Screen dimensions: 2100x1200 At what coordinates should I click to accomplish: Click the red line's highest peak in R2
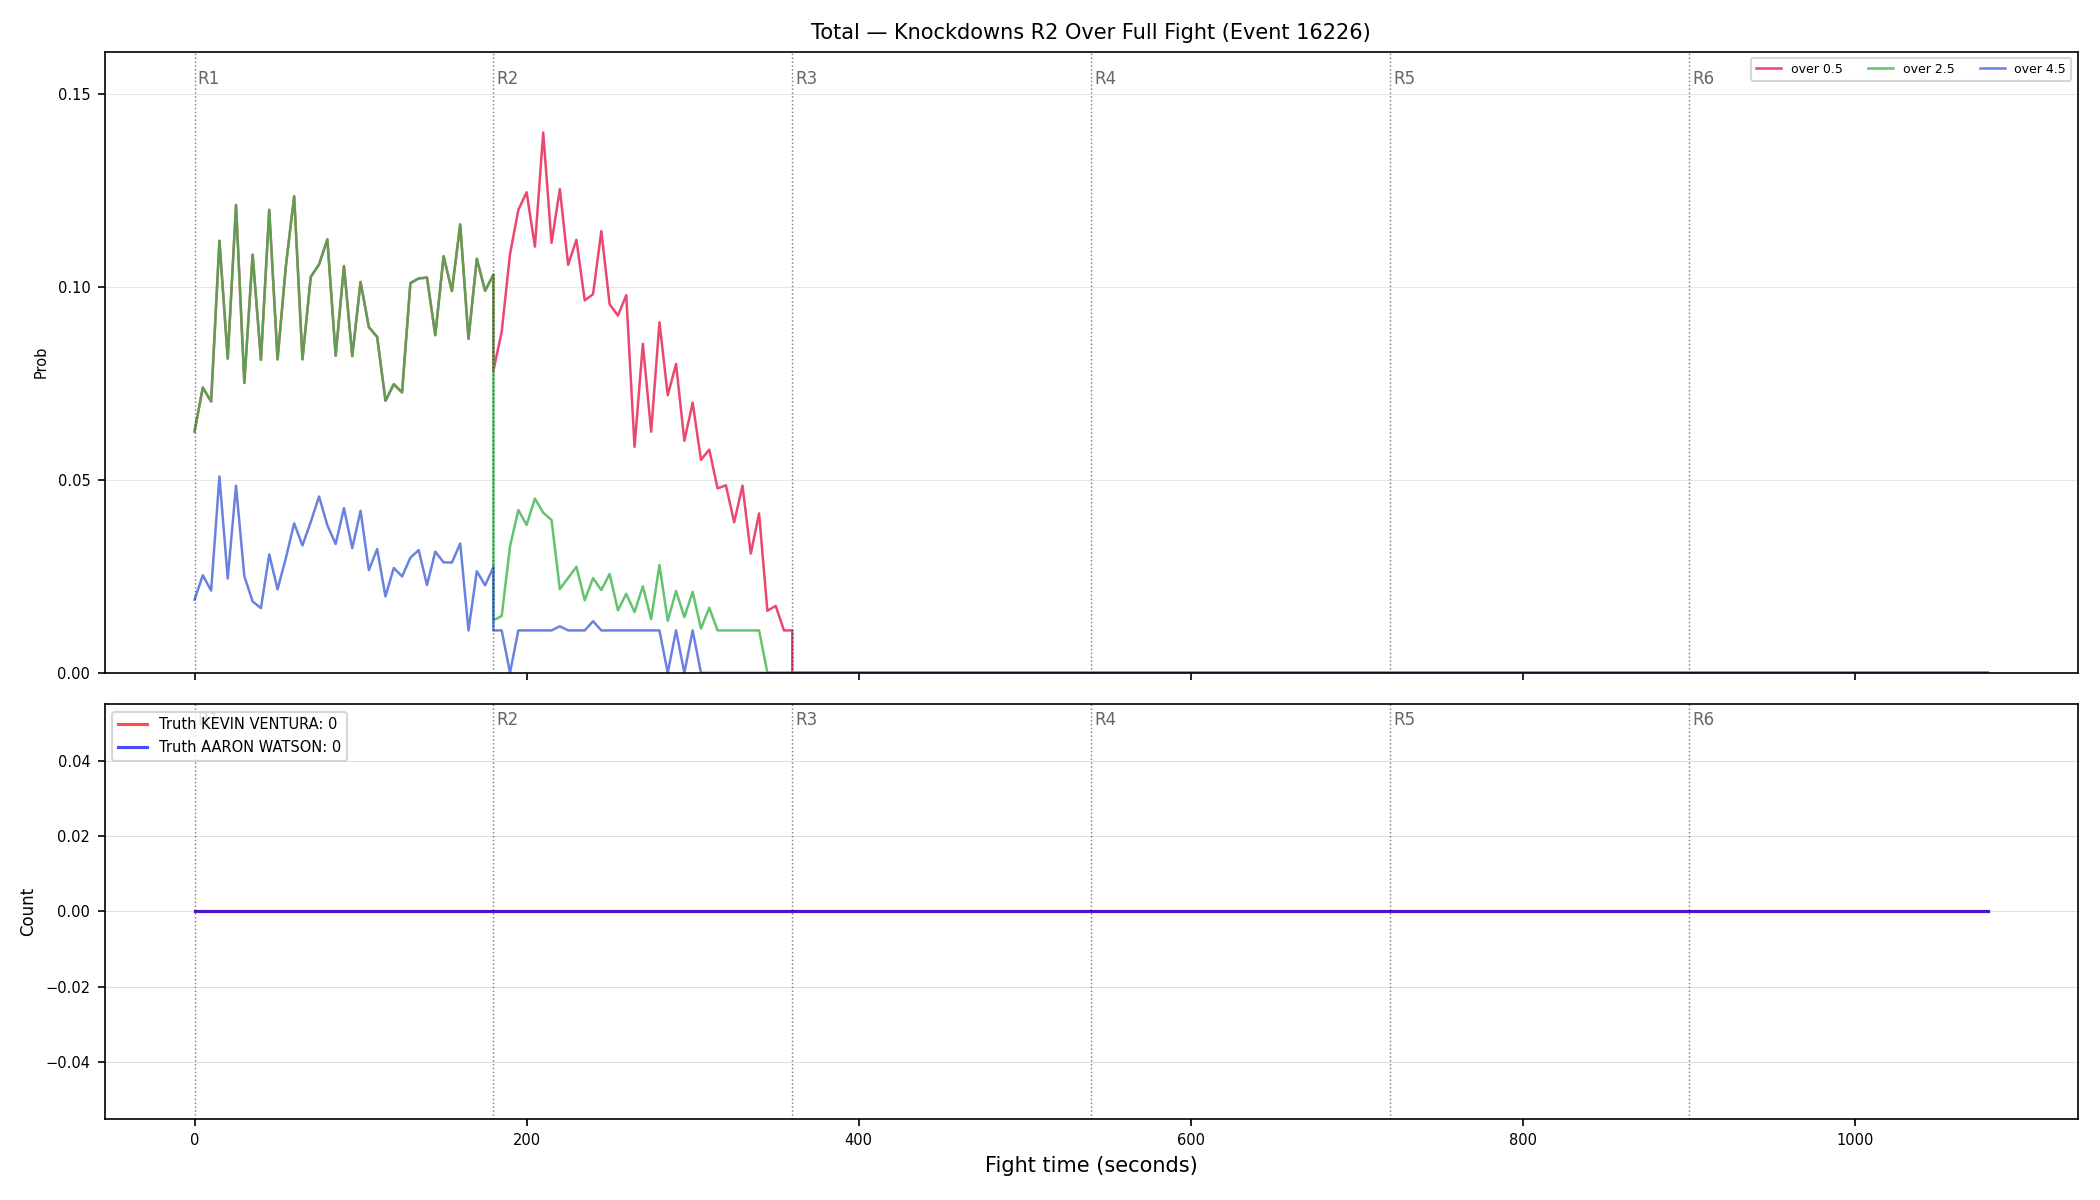pyautogui.click(x=543, y=133)
